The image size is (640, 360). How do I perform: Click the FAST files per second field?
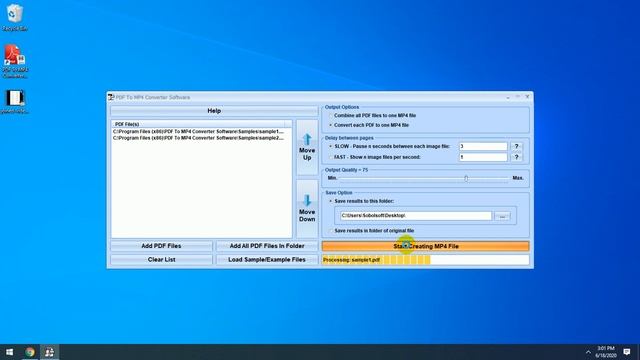coord(483,157)
